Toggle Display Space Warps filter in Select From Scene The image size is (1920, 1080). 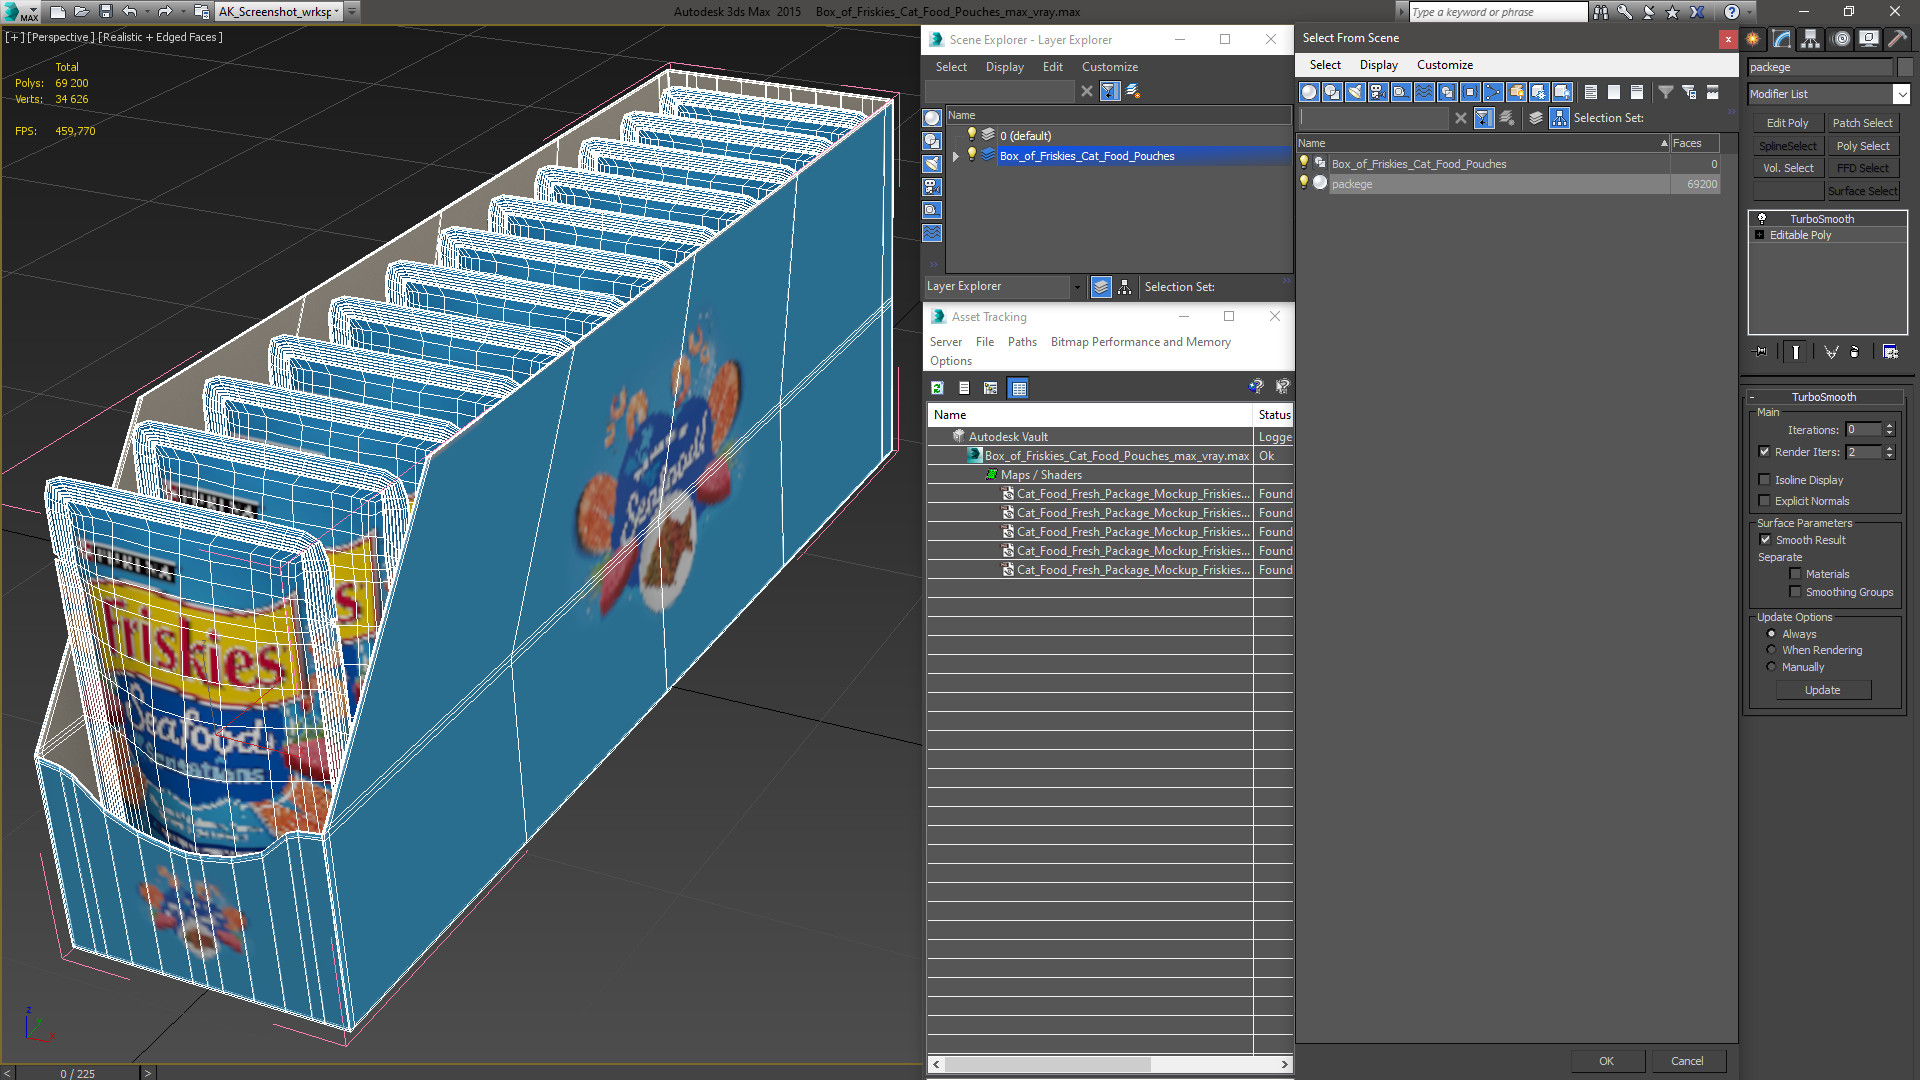1424,92
